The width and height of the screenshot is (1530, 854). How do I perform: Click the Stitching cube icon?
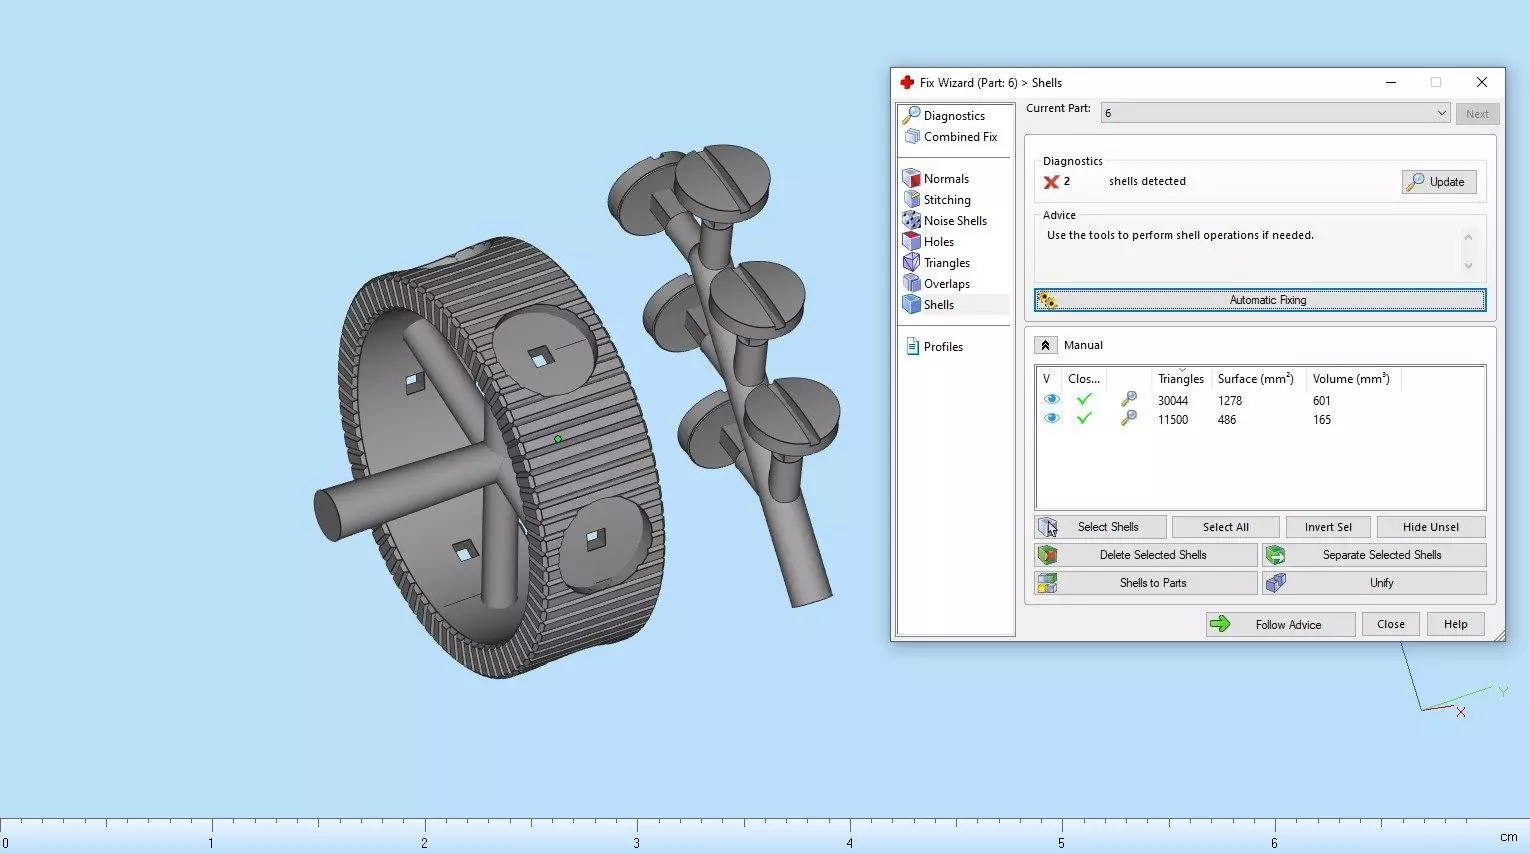[x=911, y=200]
